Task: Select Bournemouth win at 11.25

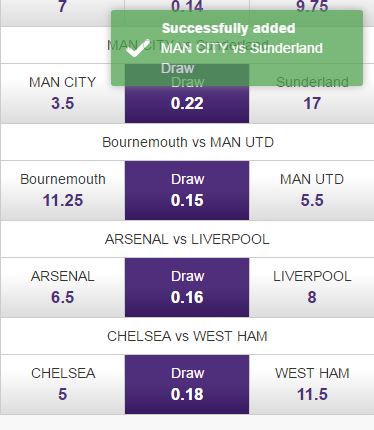Action: [62, 190]
